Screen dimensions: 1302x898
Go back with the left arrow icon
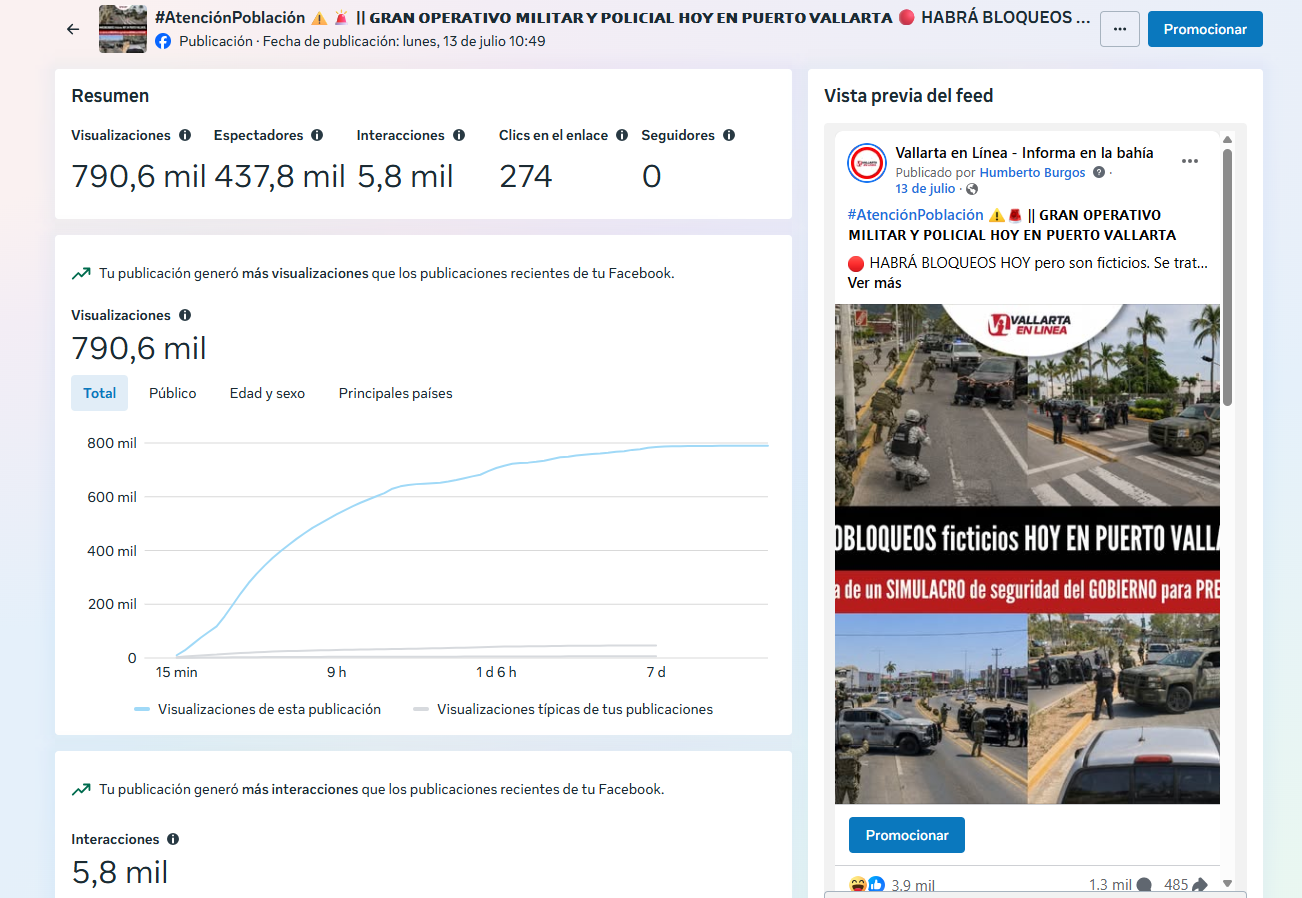pyautogui.click(x=72, y=29)
